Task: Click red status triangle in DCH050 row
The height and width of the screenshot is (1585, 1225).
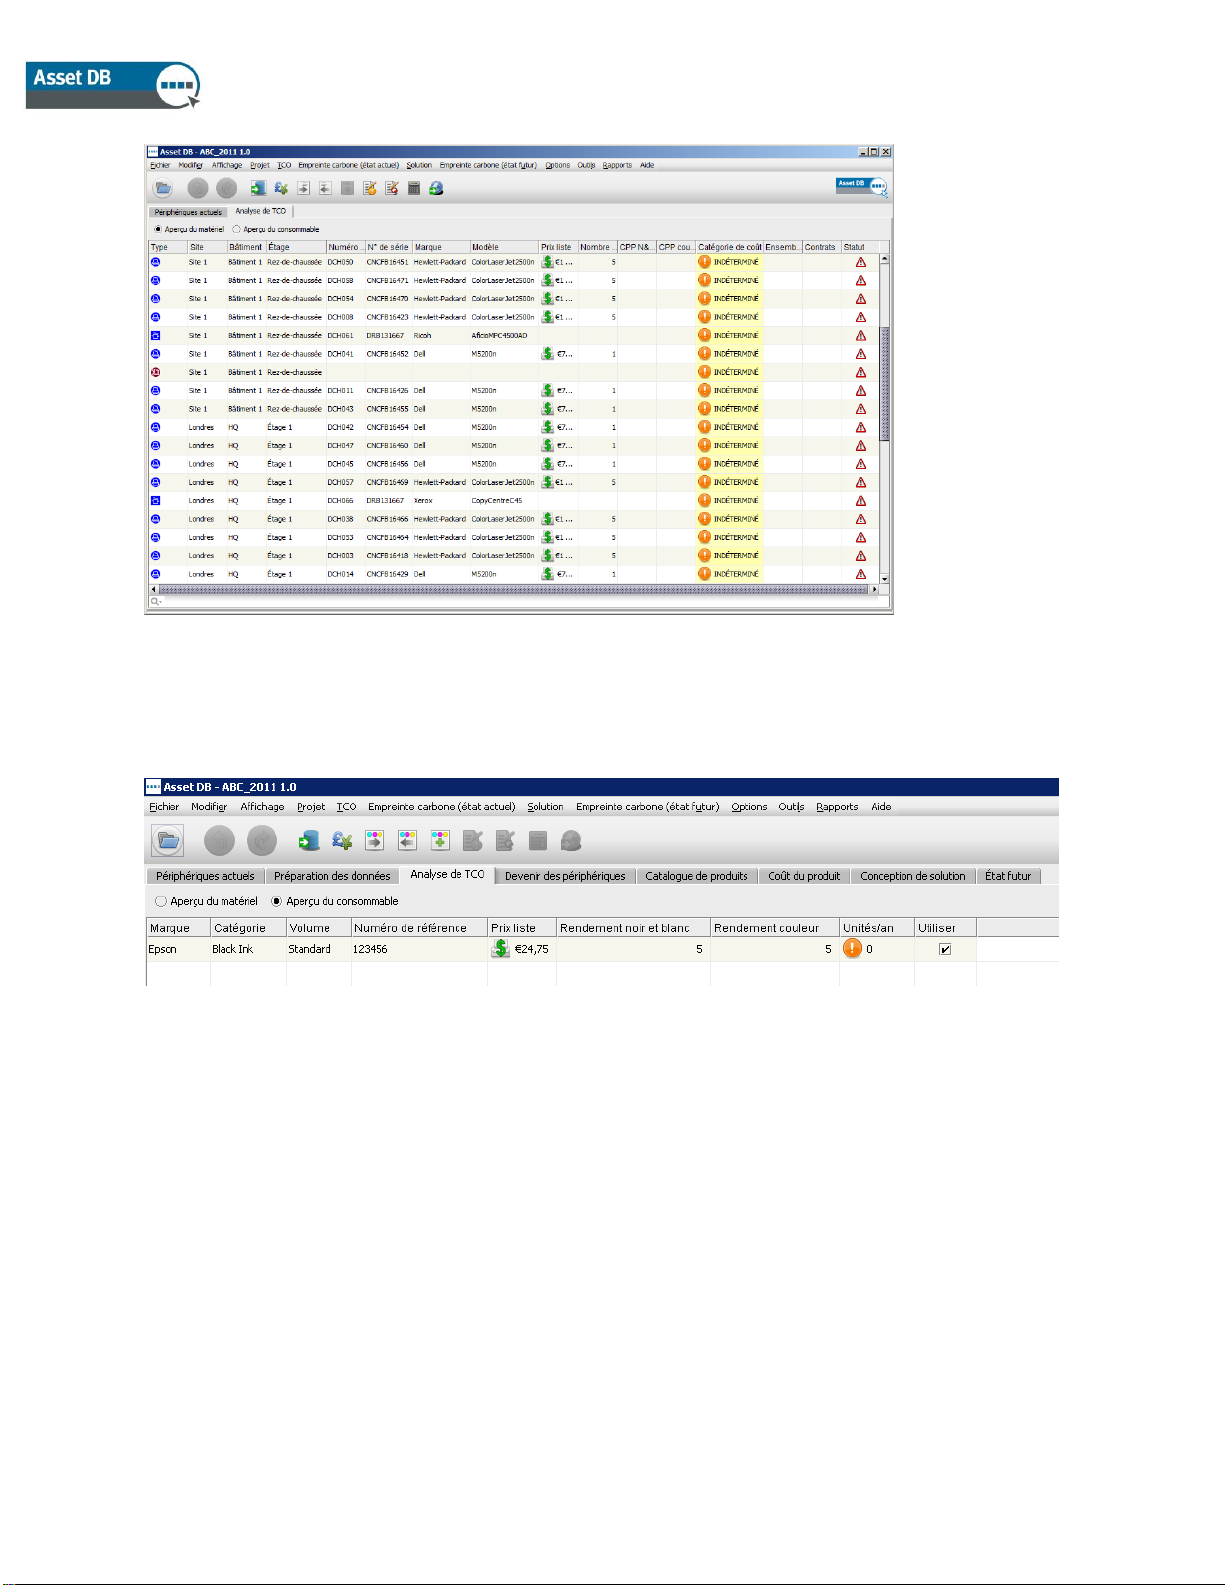Action: (x=861, y=262)
